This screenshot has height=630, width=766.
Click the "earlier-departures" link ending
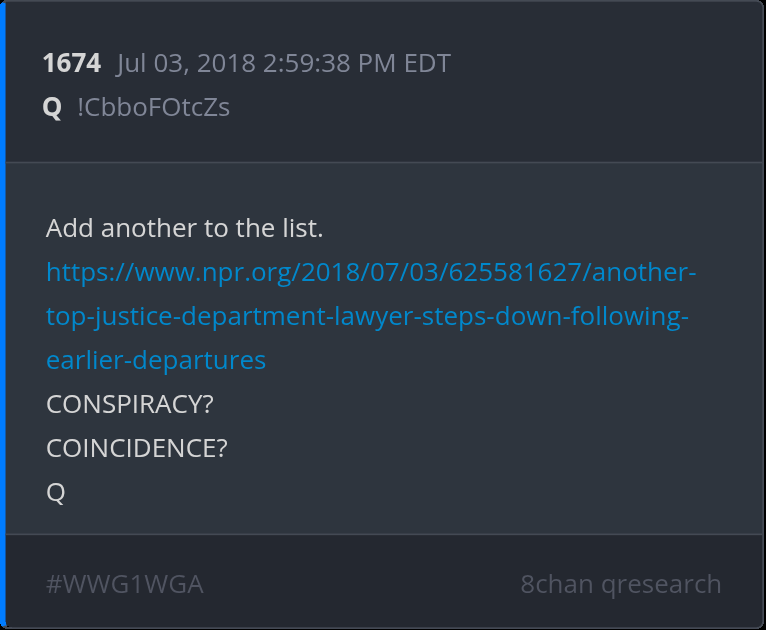point(156,360)
